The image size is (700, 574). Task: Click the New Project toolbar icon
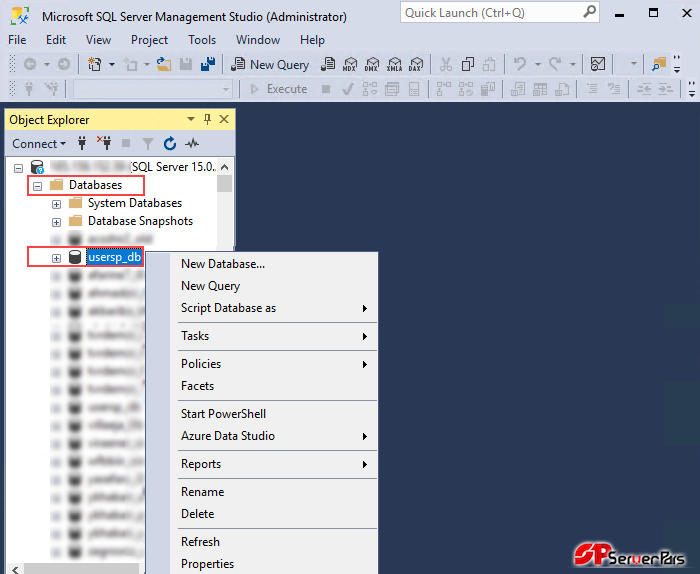pos(95,65)
